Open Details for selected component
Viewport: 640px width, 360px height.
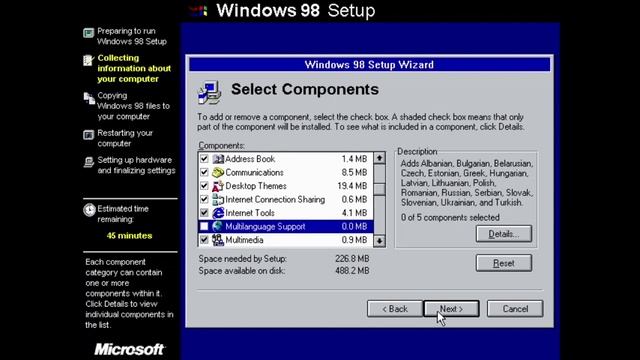coord(504,234)
